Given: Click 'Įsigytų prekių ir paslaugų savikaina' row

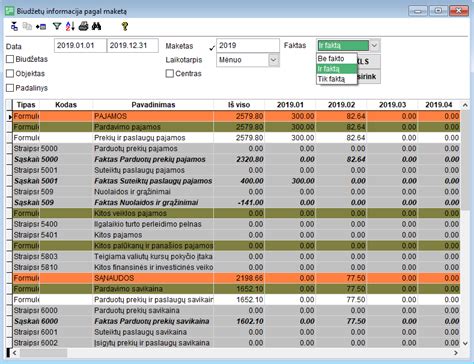Looking at the screenshot, I should 236,343.
